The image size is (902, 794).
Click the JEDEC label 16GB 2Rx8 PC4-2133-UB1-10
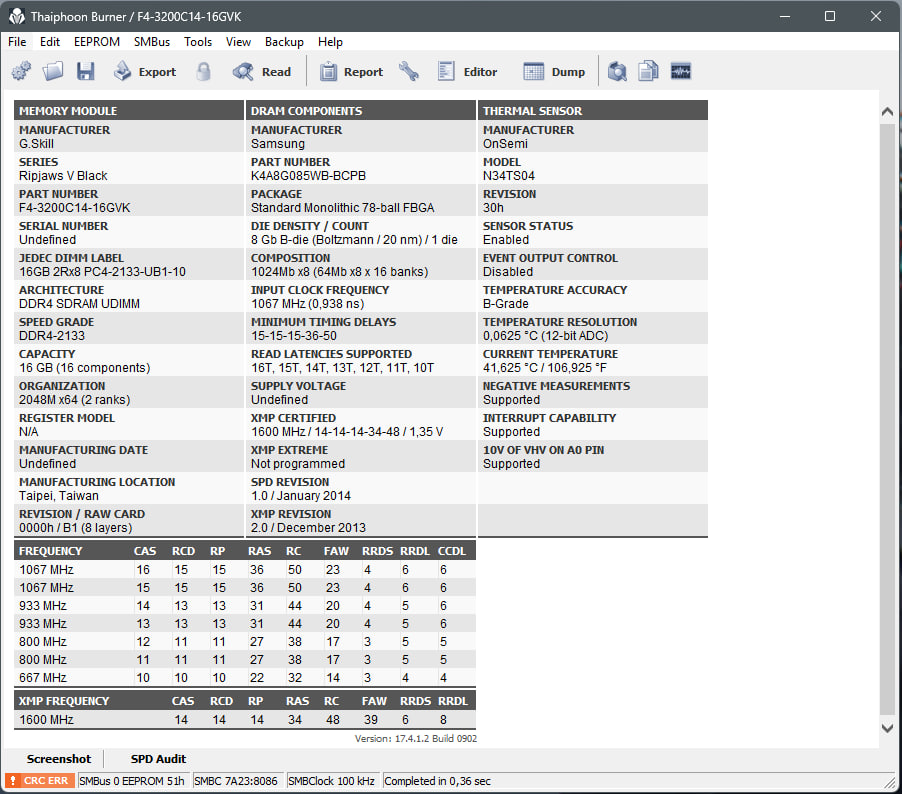tap(102, 272)
